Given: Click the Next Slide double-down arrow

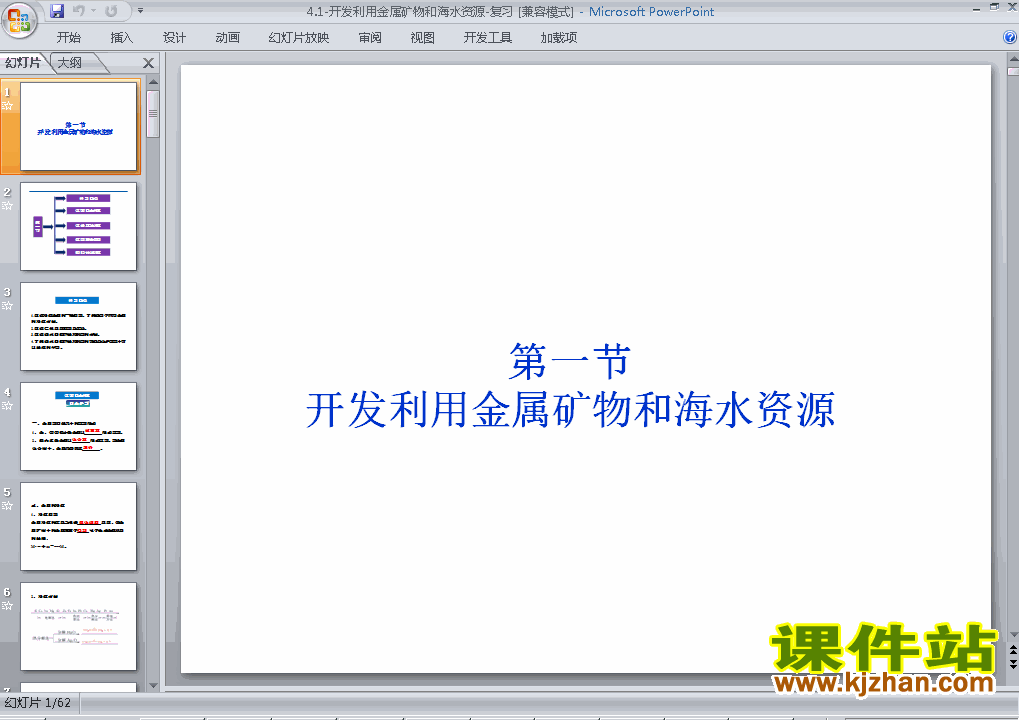Looking at the screenshot, I should pos(1013,663).
